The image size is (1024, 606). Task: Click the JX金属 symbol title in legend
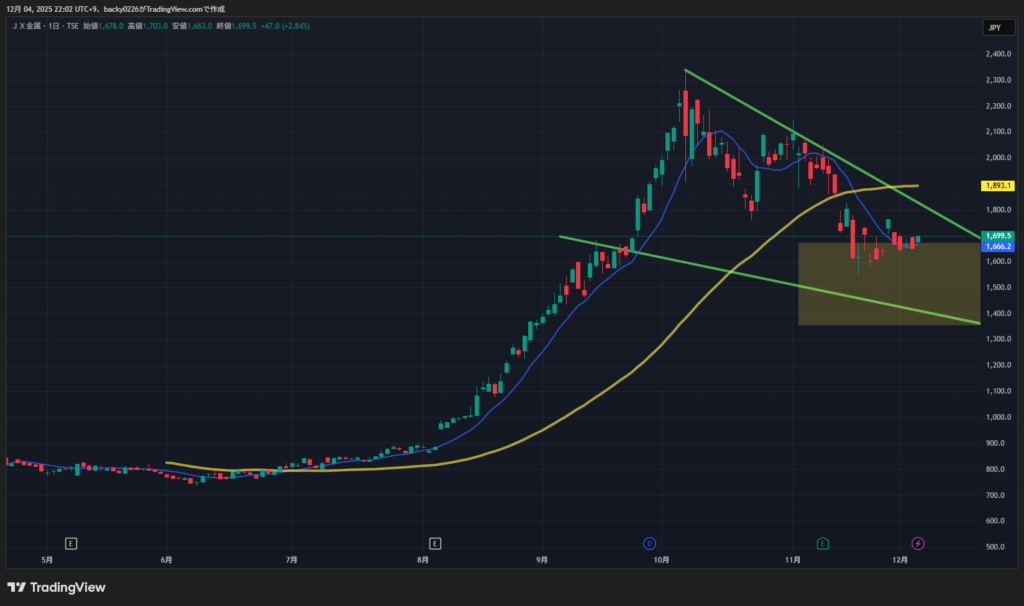[32, 26]
